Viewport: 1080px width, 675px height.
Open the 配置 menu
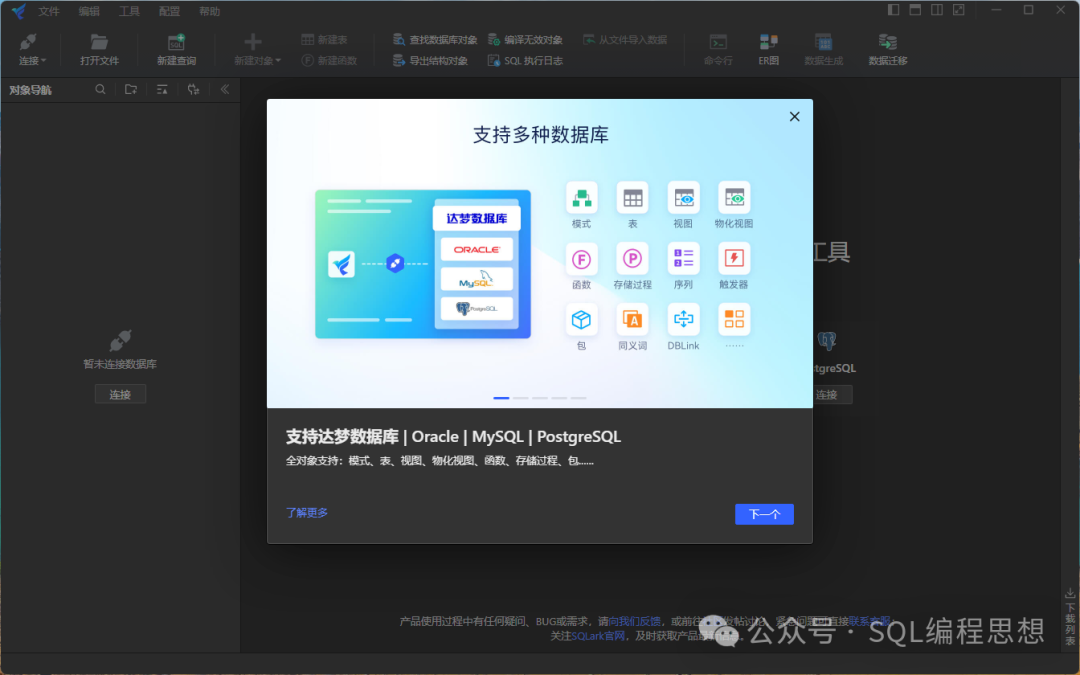coord(168,11)
